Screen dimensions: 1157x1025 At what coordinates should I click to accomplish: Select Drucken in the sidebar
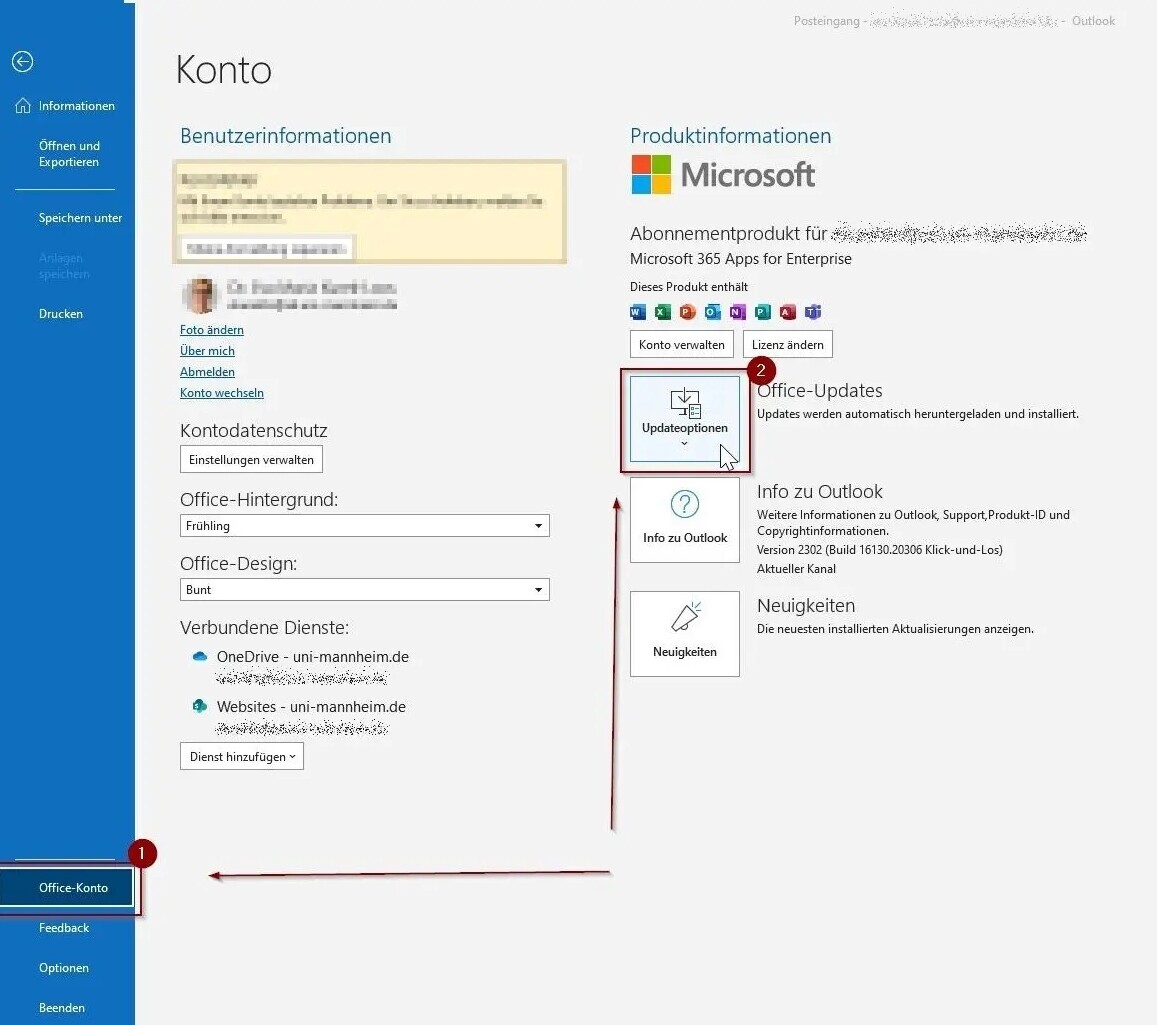click(61, 314)
